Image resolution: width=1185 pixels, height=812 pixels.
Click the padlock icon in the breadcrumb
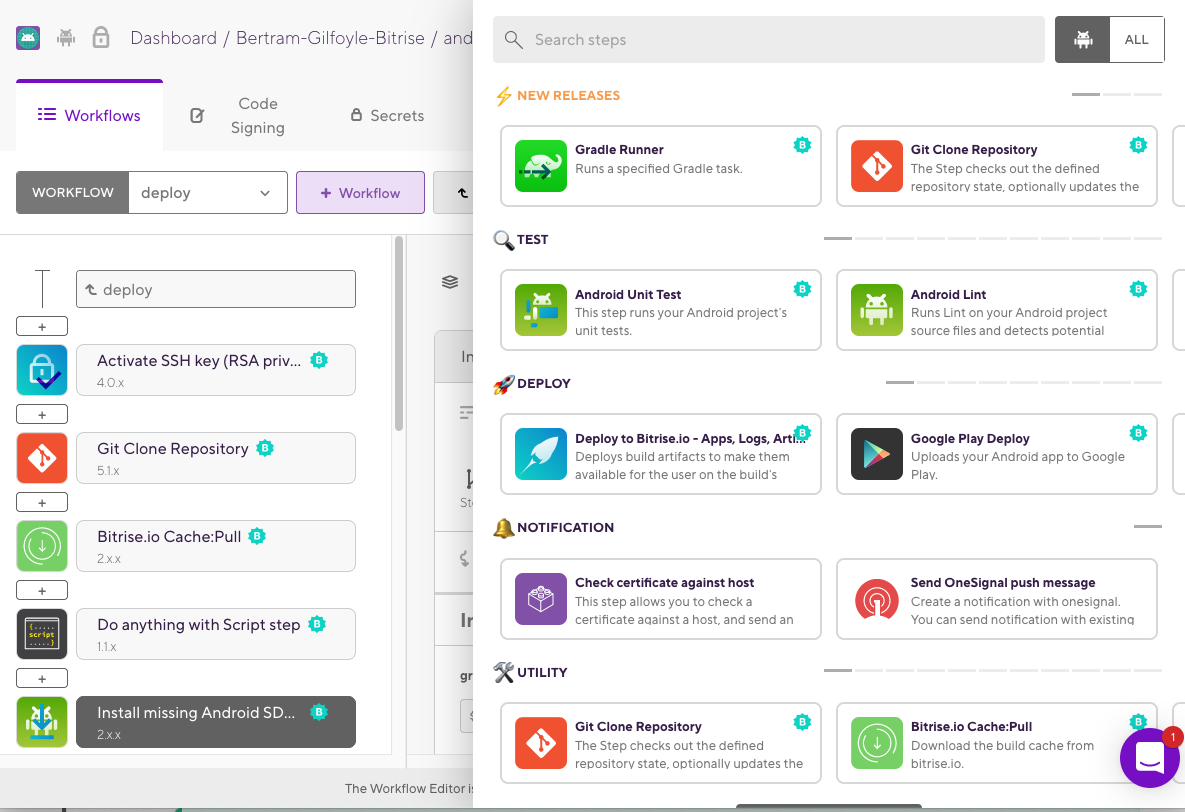point(101,38)
